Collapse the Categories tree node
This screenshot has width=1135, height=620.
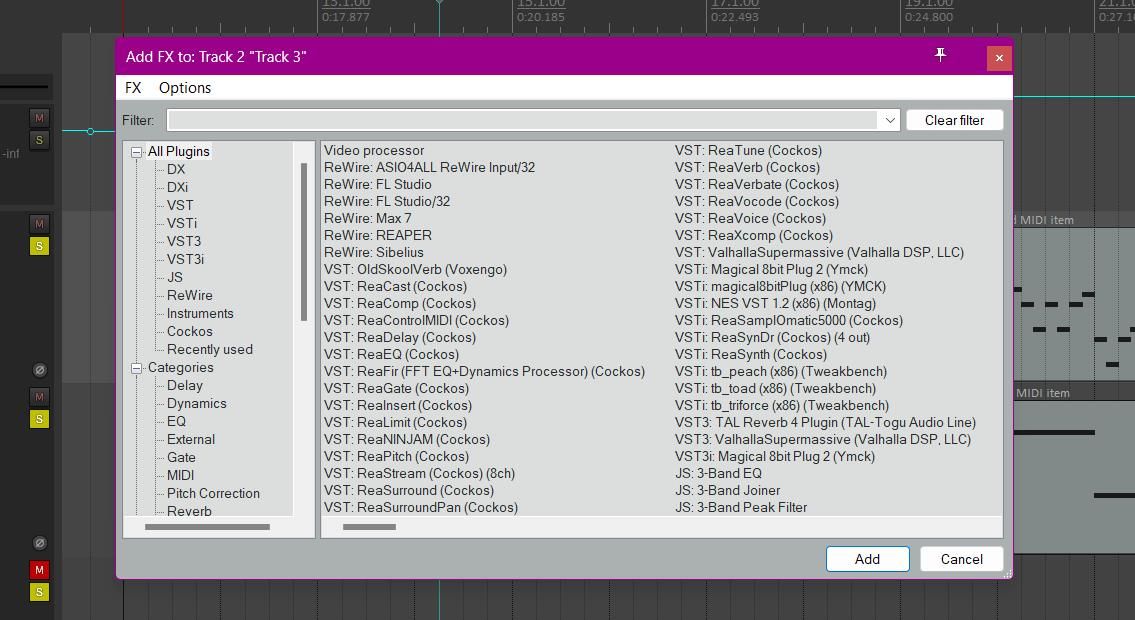click(x=136, y=367)
